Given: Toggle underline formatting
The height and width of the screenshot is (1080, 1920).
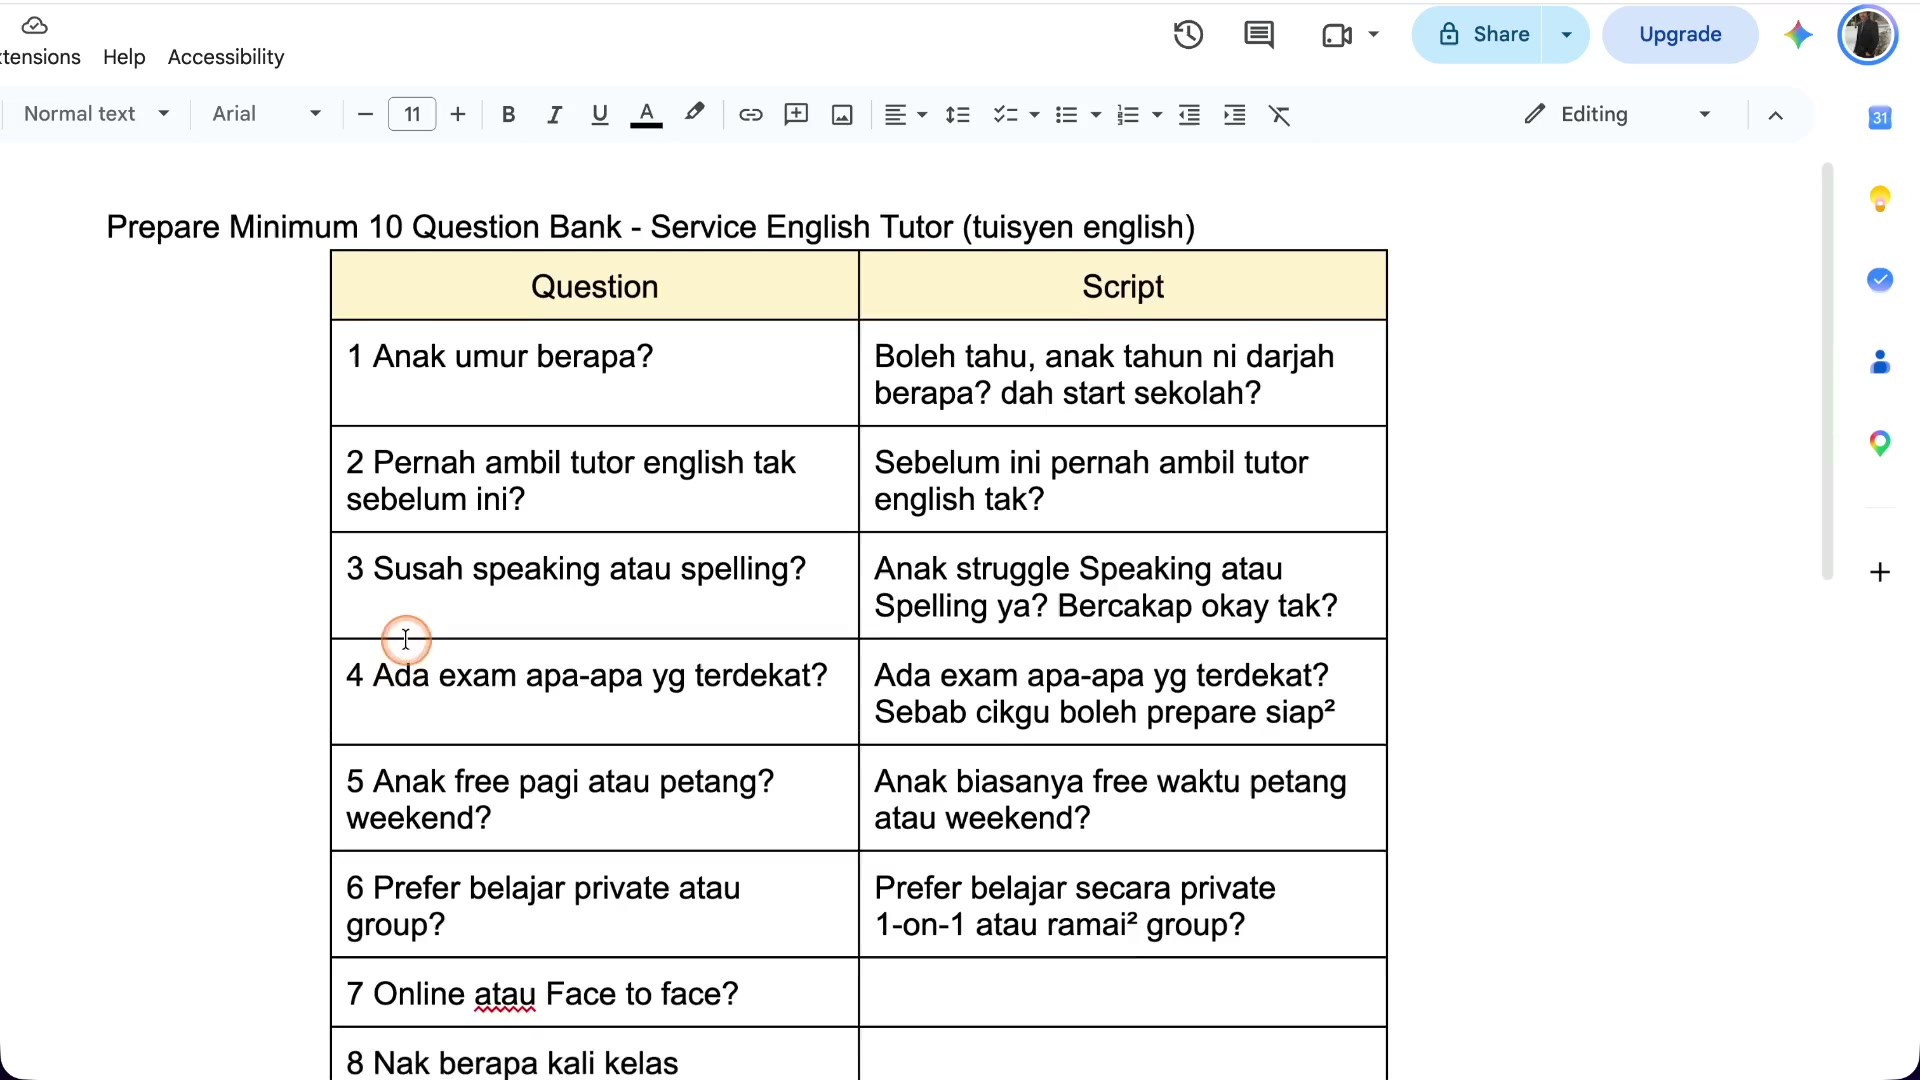Looking at the screenshot, I should [x=600, y=115].
